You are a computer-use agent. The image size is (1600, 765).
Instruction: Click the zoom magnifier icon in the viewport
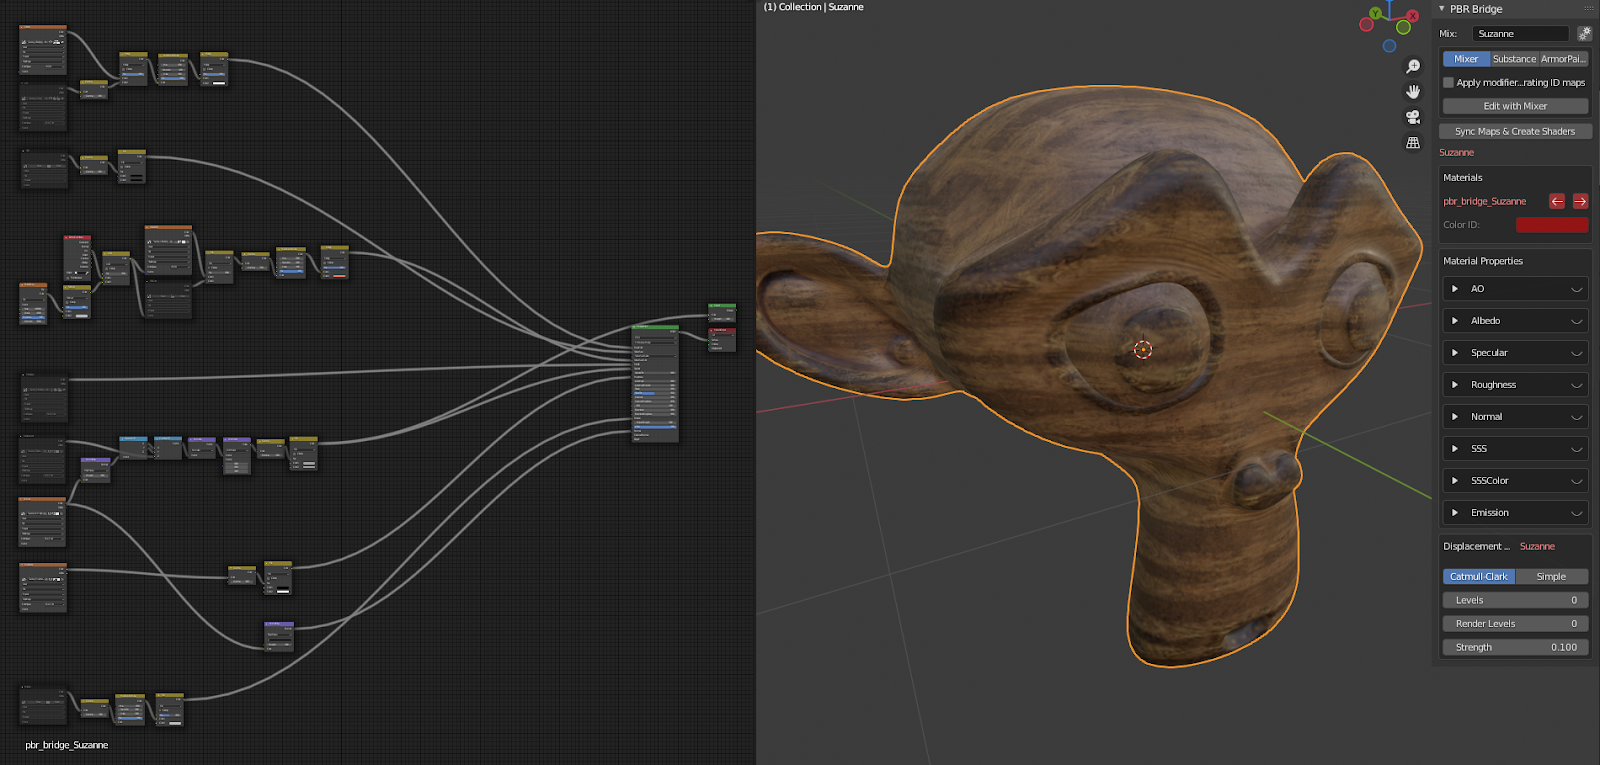[x=1413, y=66]
